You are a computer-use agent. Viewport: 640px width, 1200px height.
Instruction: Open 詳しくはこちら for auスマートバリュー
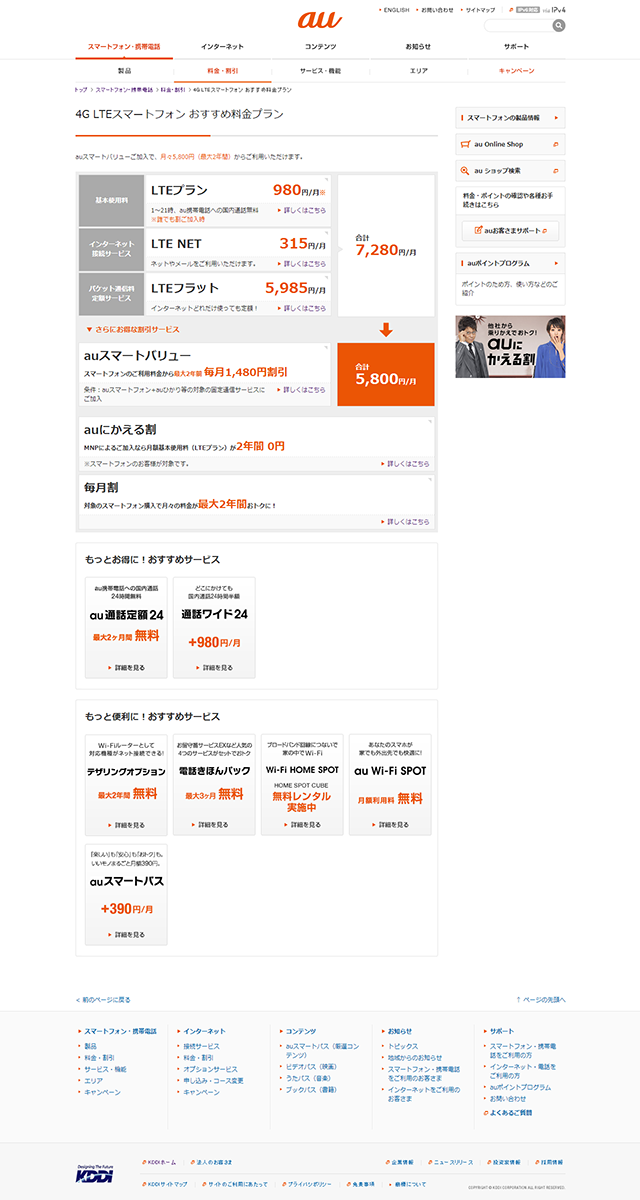coord(301,390)
